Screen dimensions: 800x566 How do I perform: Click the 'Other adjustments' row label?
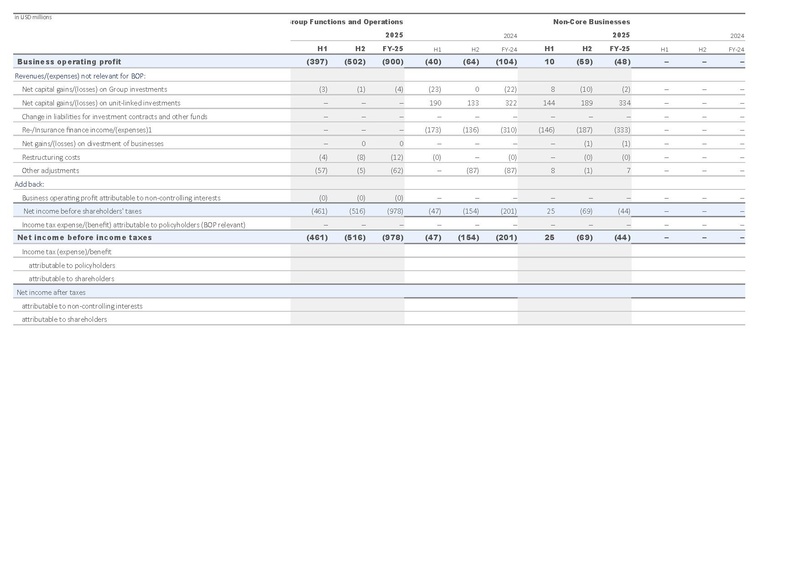(51, 170)
